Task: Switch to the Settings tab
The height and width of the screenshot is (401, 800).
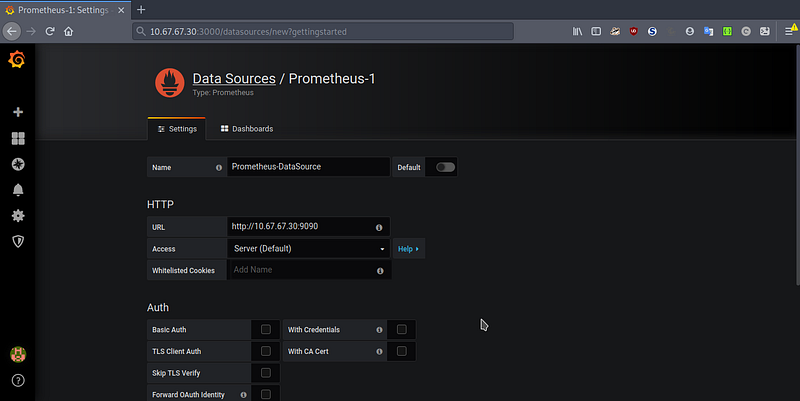Action: click(x=177, y=129)
